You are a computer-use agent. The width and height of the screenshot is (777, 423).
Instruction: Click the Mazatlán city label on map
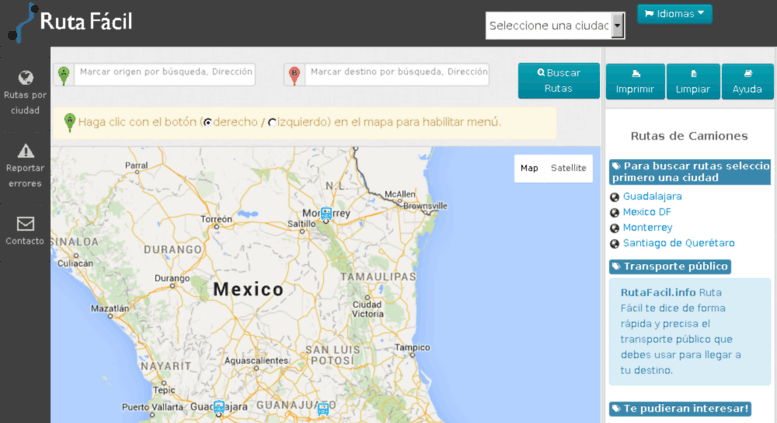point(110,308)
